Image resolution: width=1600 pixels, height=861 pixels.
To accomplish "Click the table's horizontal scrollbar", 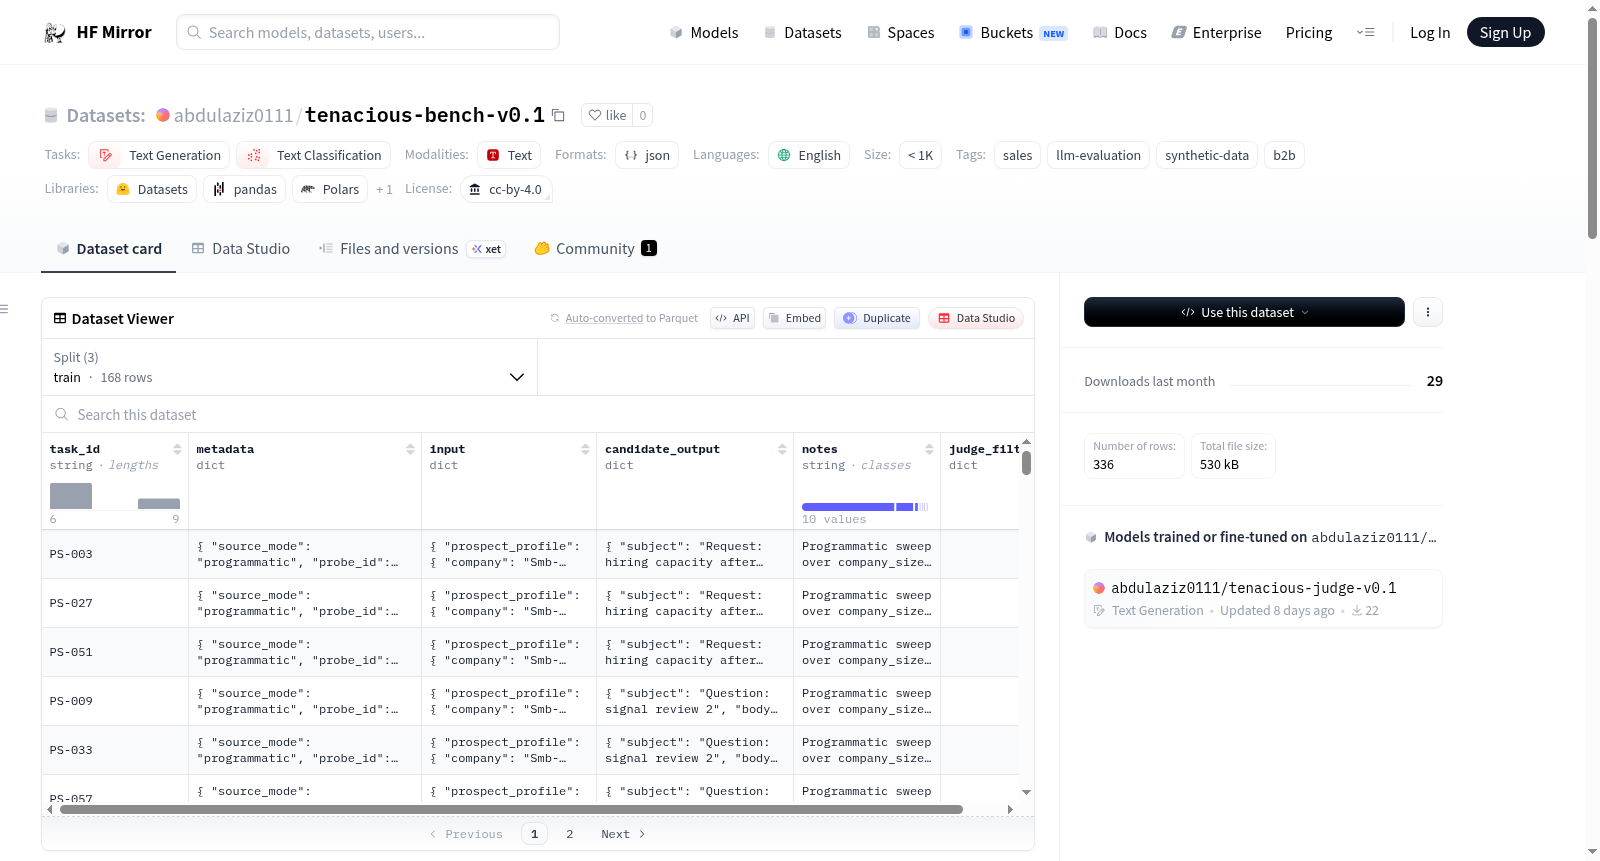I will point(511,809).
